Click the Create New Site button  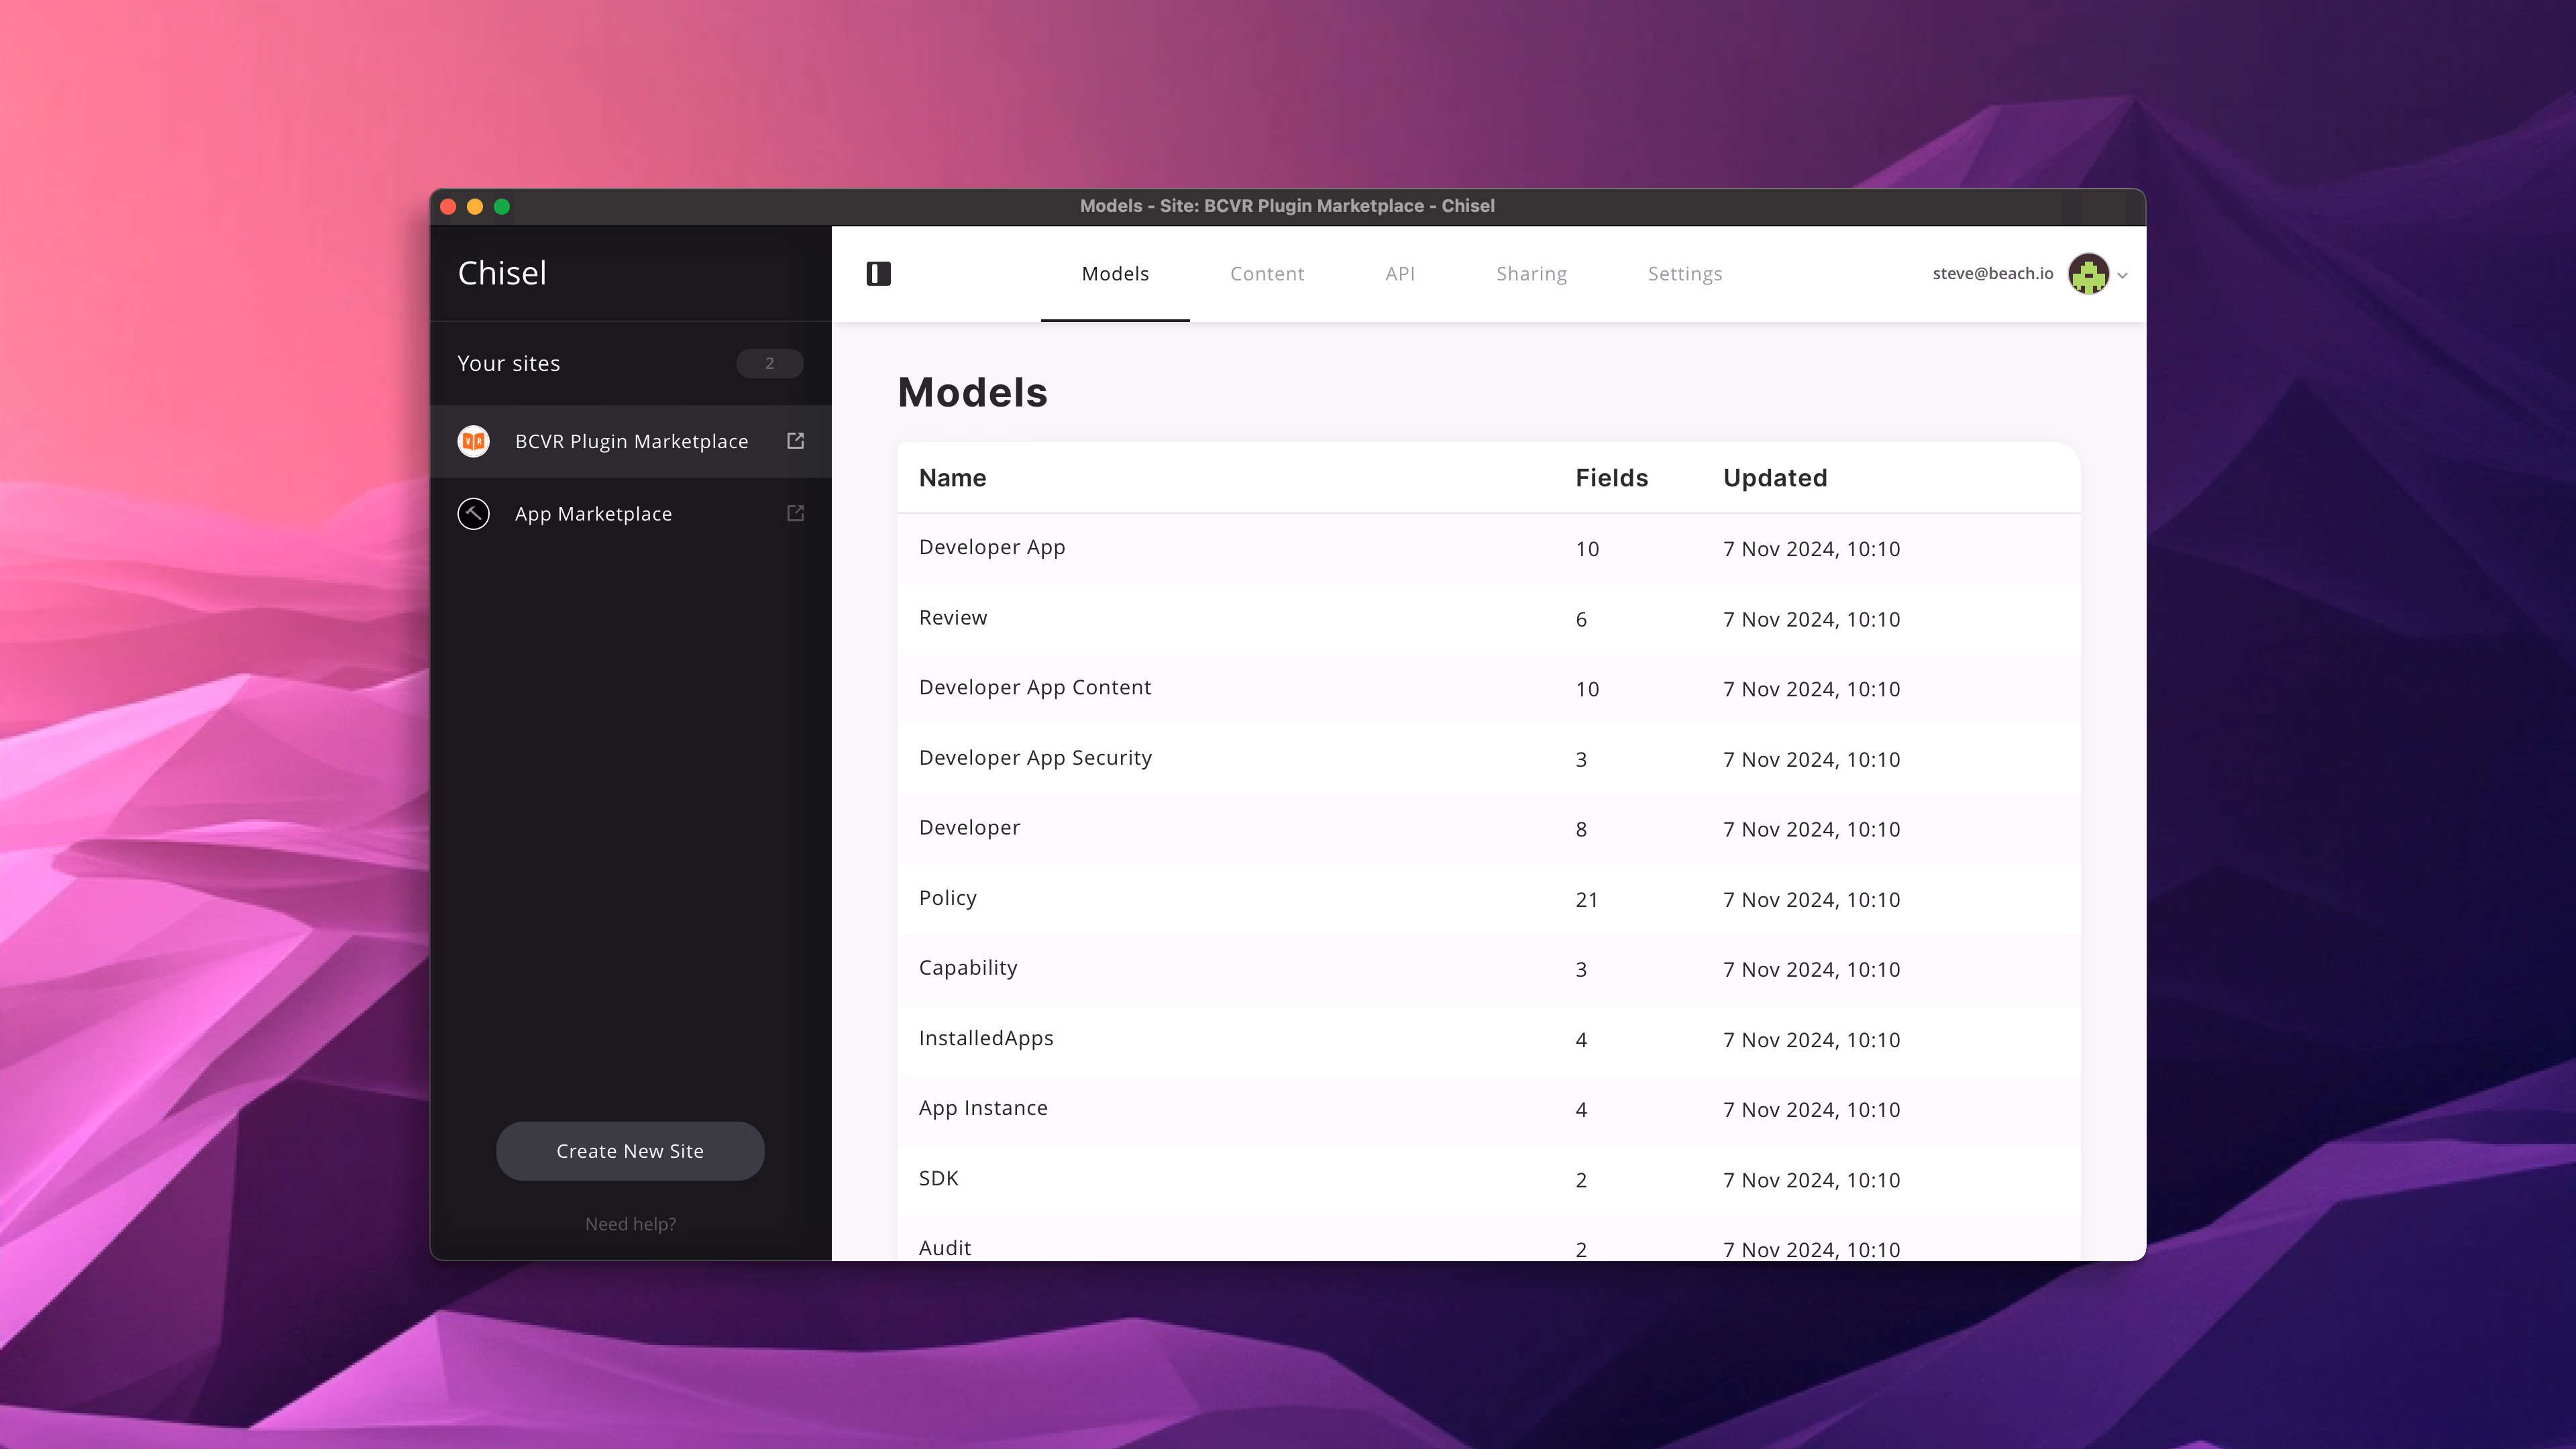630,1151
